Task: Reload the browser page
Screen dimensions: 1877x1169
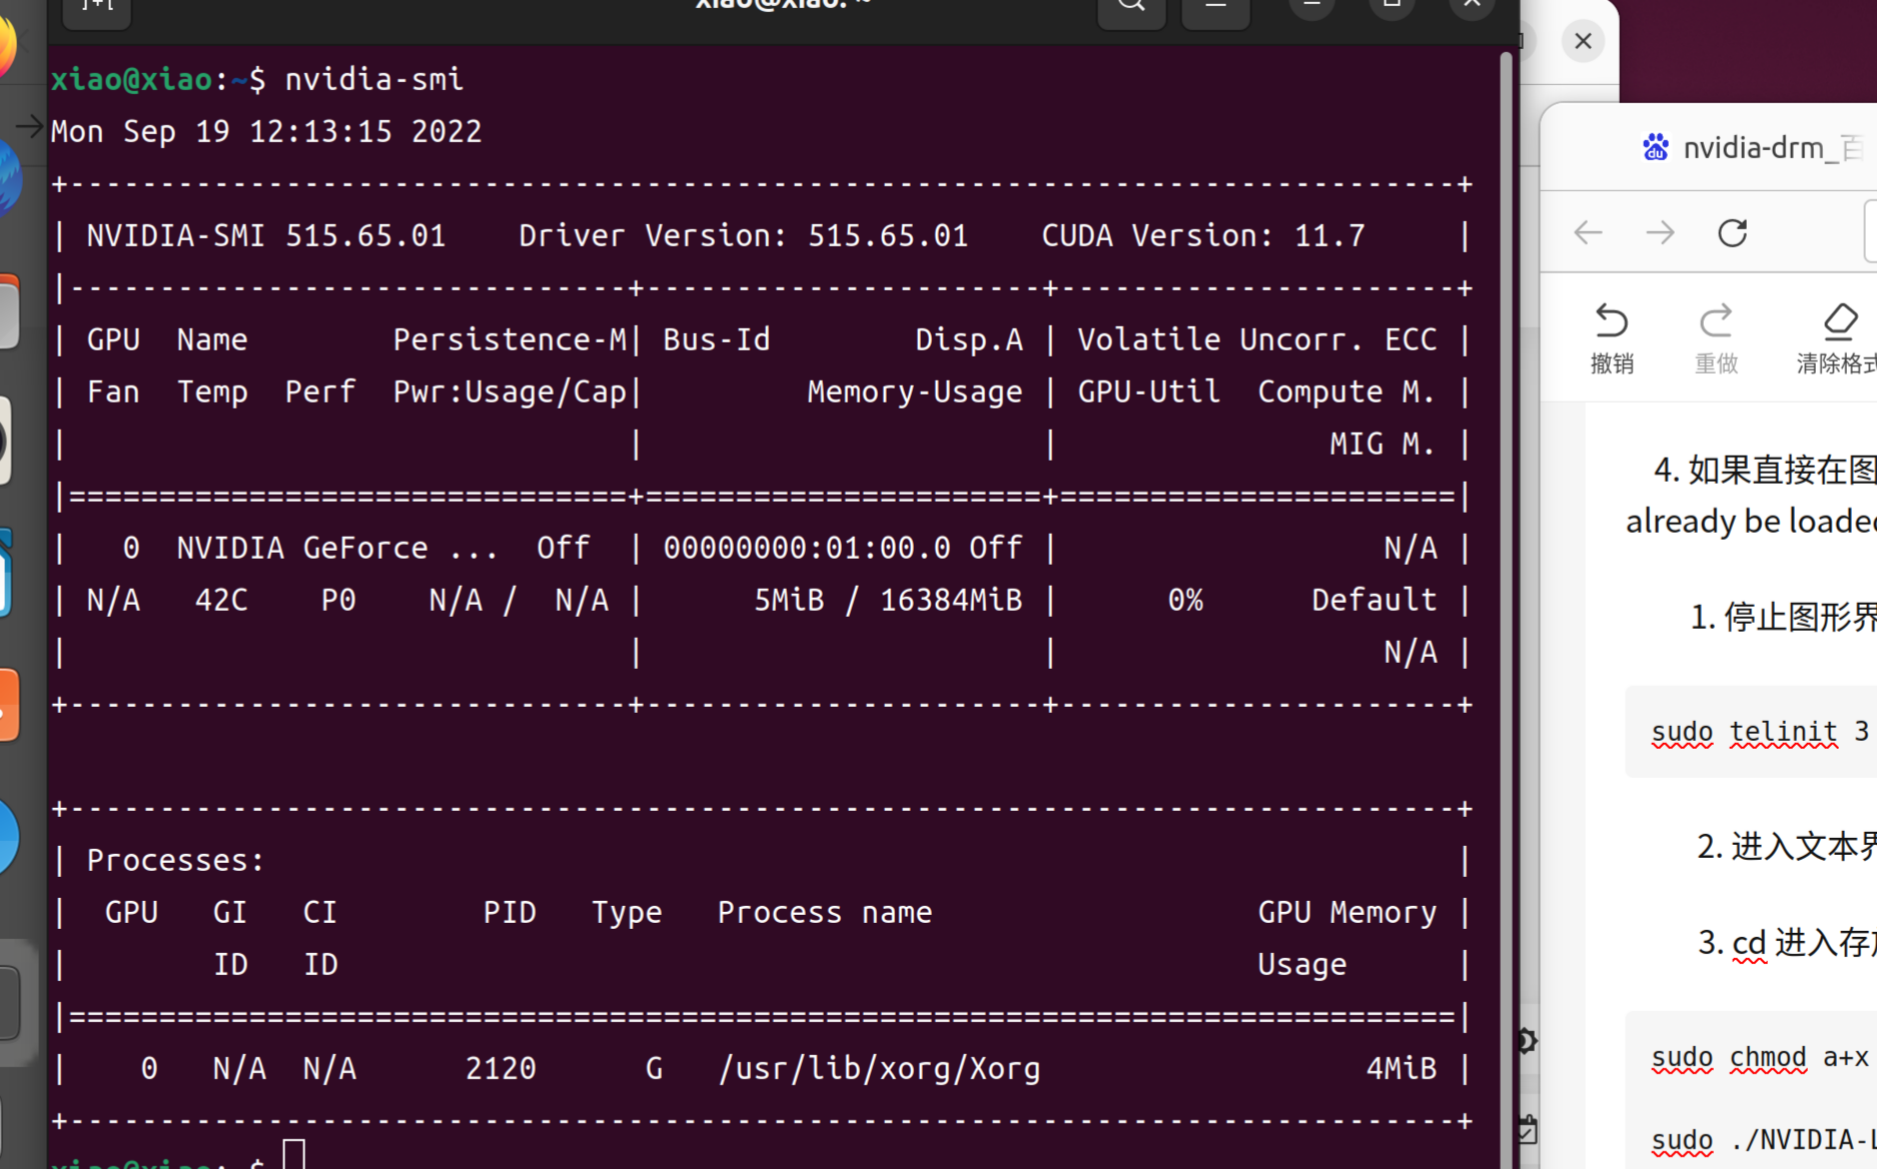Action: pos(1733,233)
